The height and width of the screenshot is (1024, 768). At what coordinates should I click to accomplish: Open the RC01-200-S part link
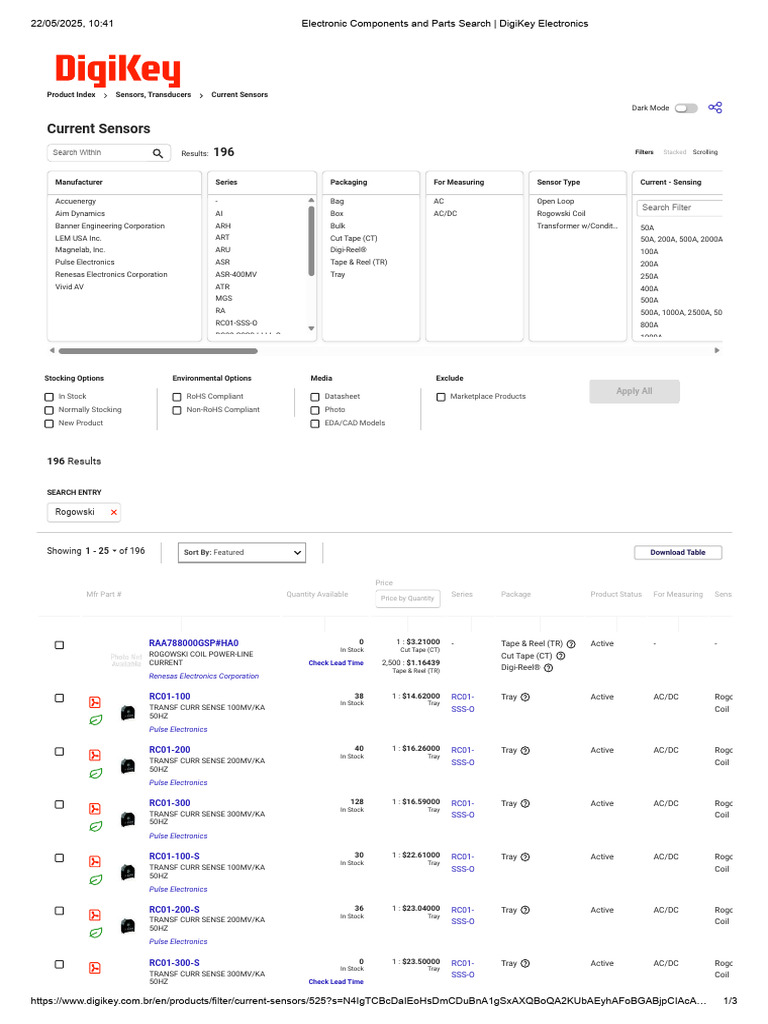174,909
